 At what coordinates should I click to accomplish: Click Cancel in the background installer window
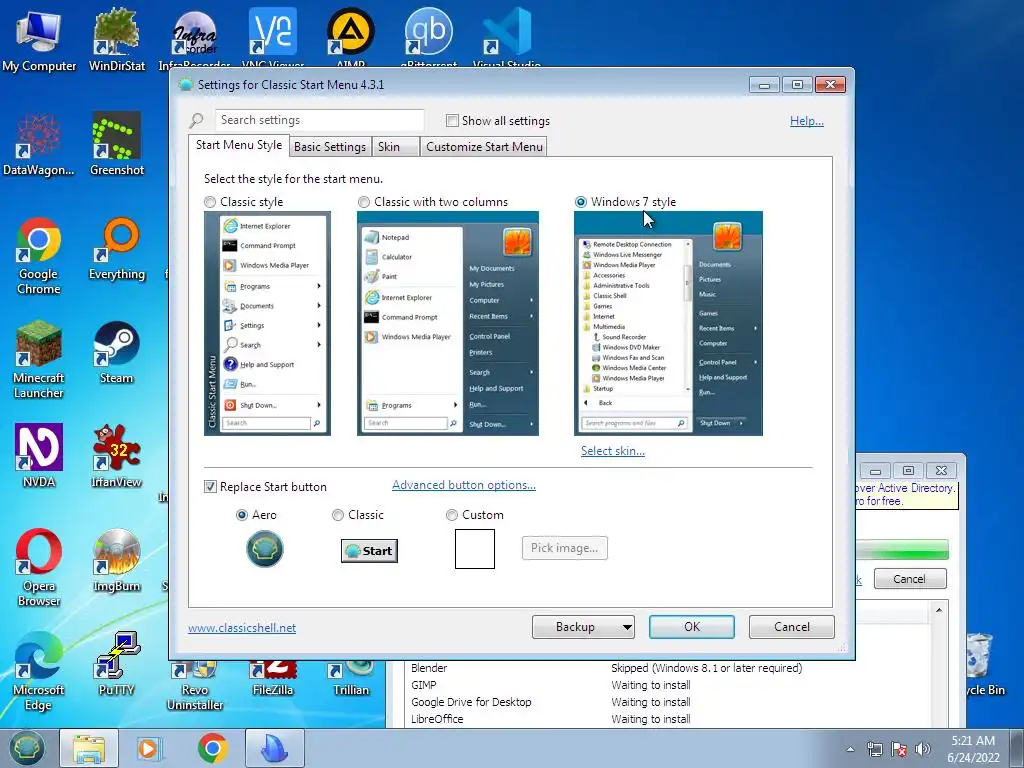[910, 579]
